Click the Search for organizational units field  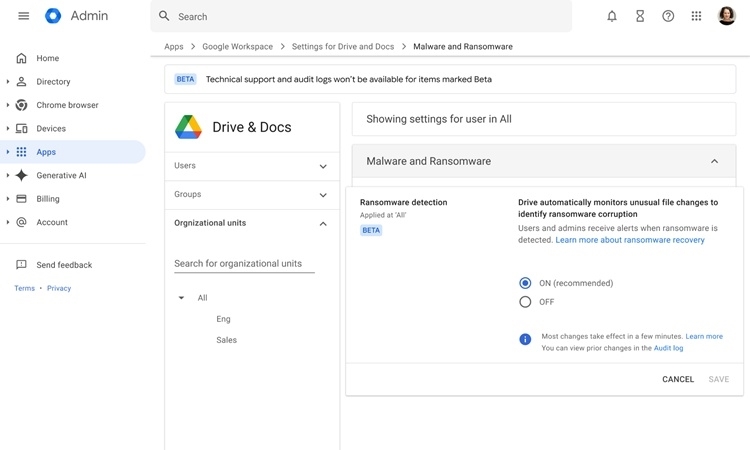(x=244, y=264)
